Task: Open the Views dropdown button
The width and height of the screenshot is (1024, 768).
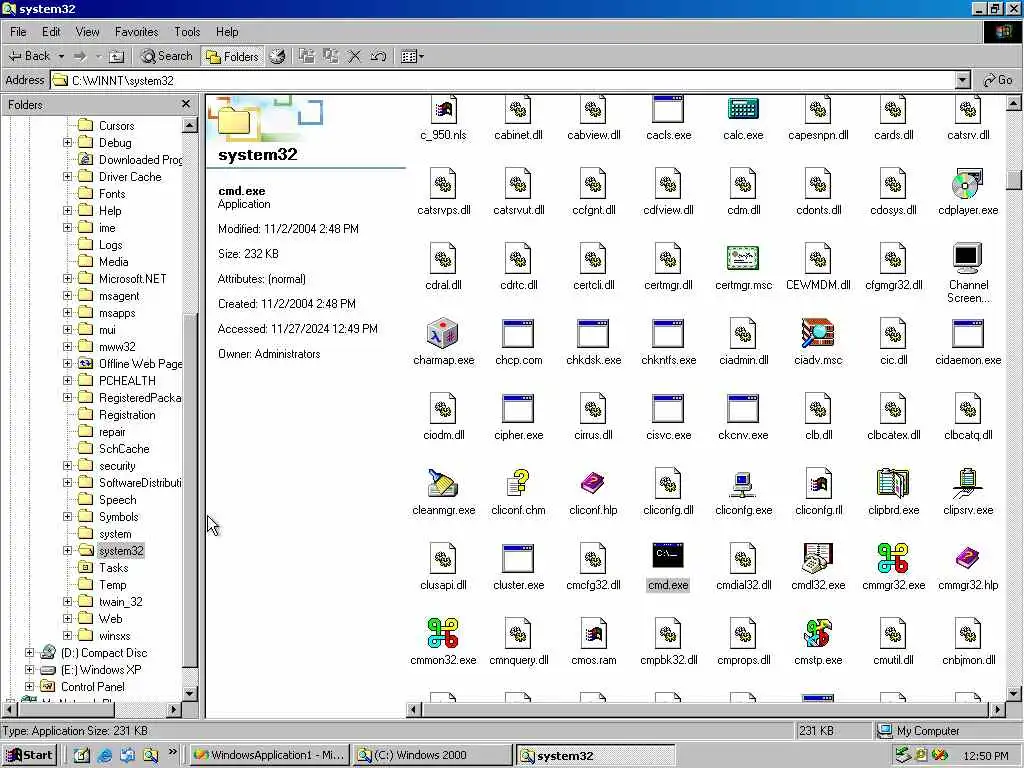Action: pos(412,56)
